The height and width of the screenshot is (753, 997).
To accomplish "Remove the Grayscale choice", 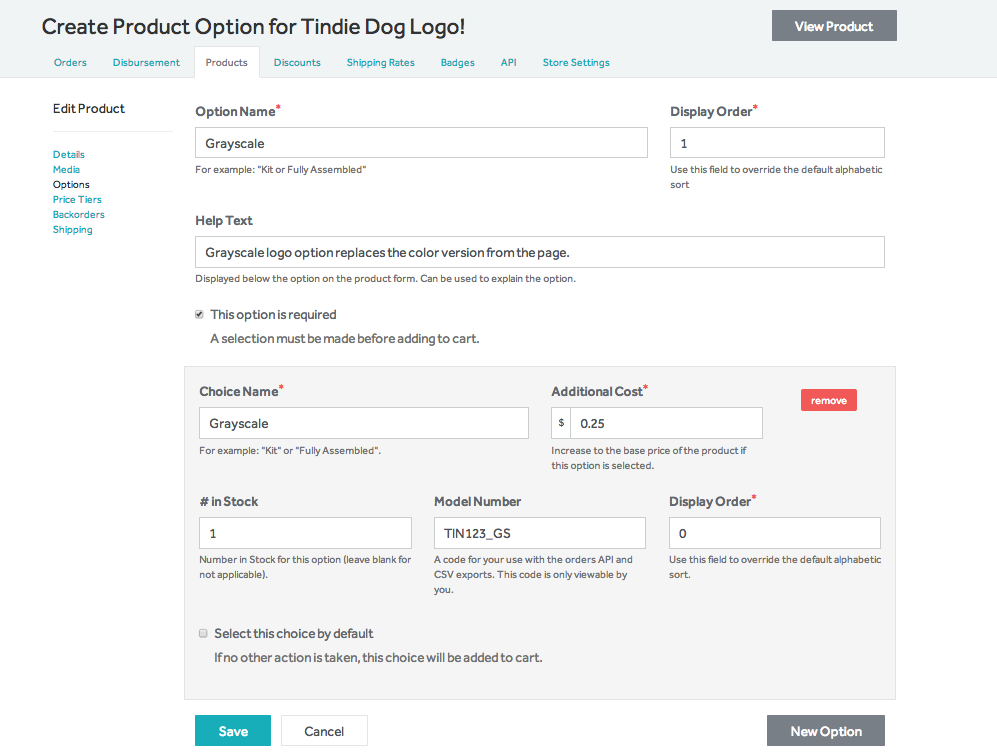I will click(828, 400).
